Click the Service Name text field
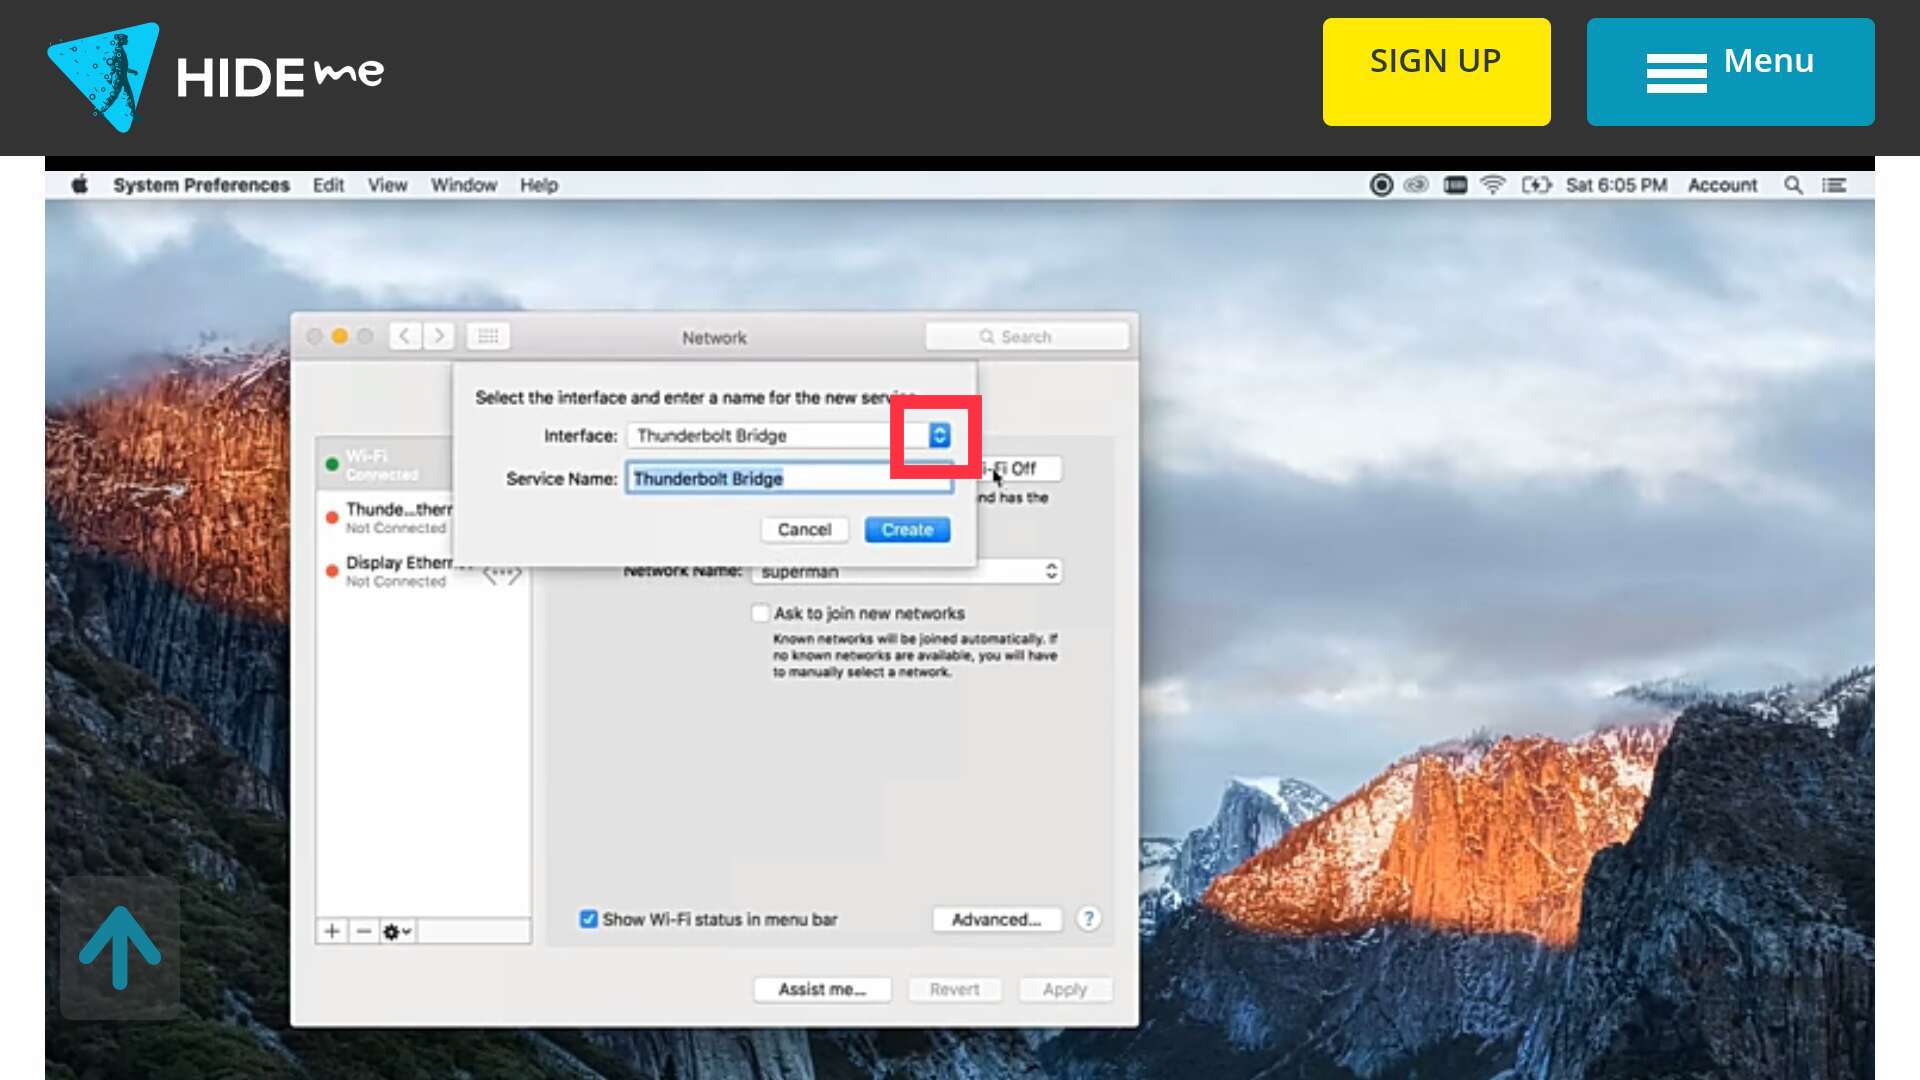 pyautogui.click(x=788, y=478)
